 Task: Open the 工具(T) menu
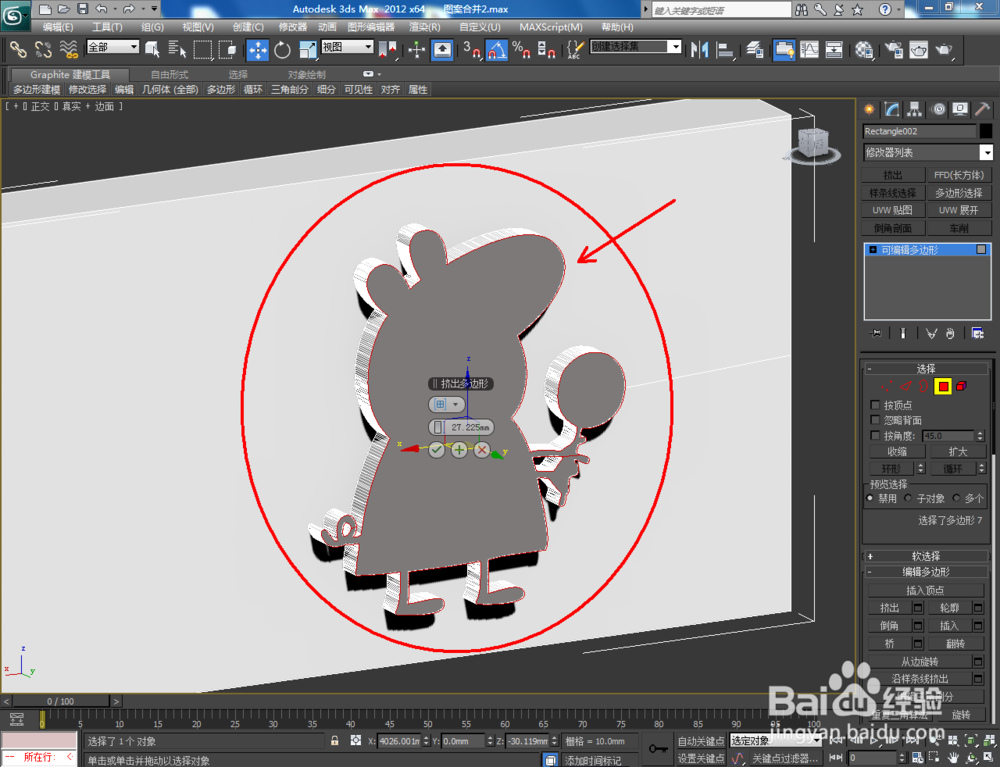(x=107, y=27)
